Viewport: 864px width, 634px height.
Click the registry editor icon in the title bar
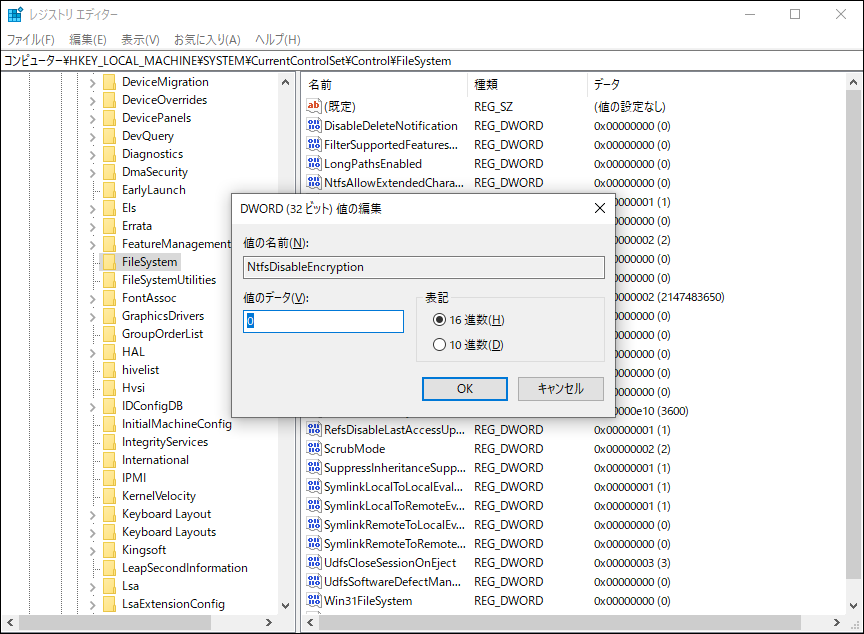tap(14, 13)
